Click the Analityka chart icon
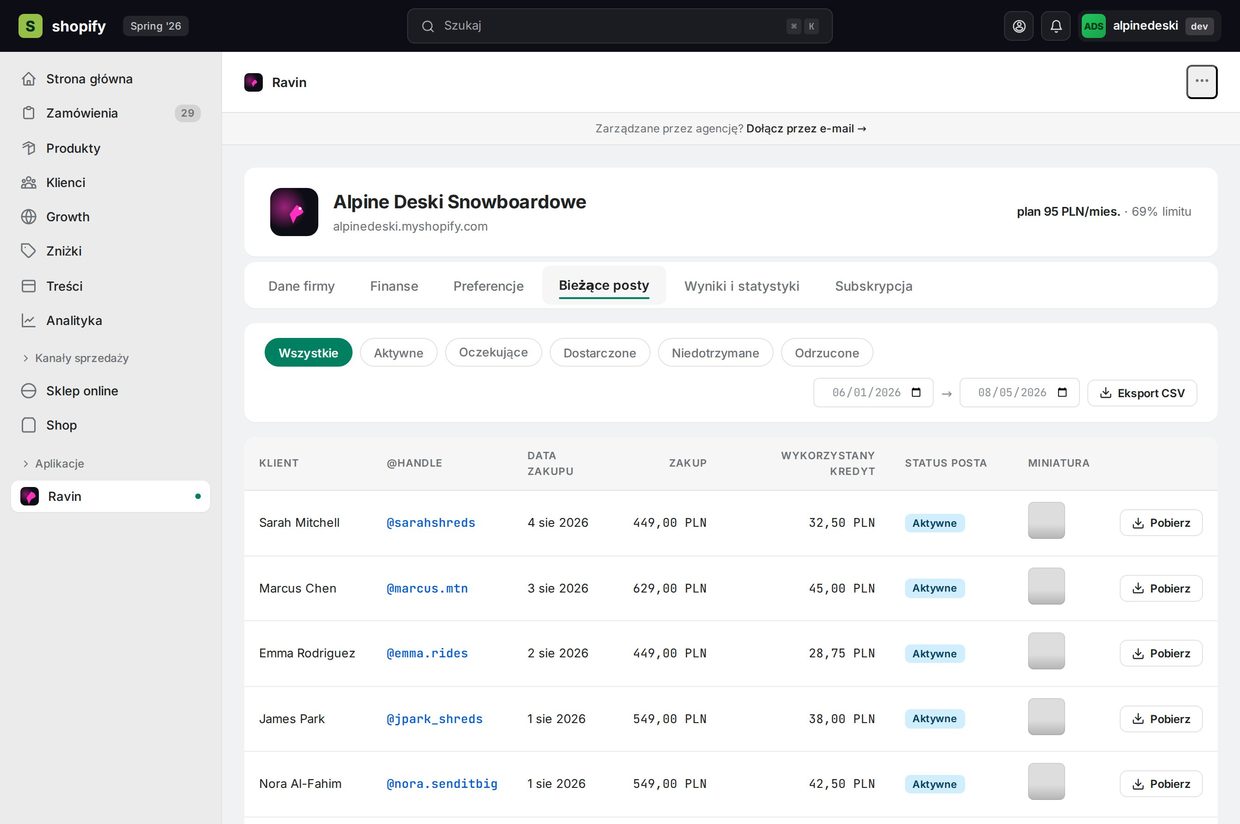Screen dimensions: 1240x824 [x=29, y=320]
